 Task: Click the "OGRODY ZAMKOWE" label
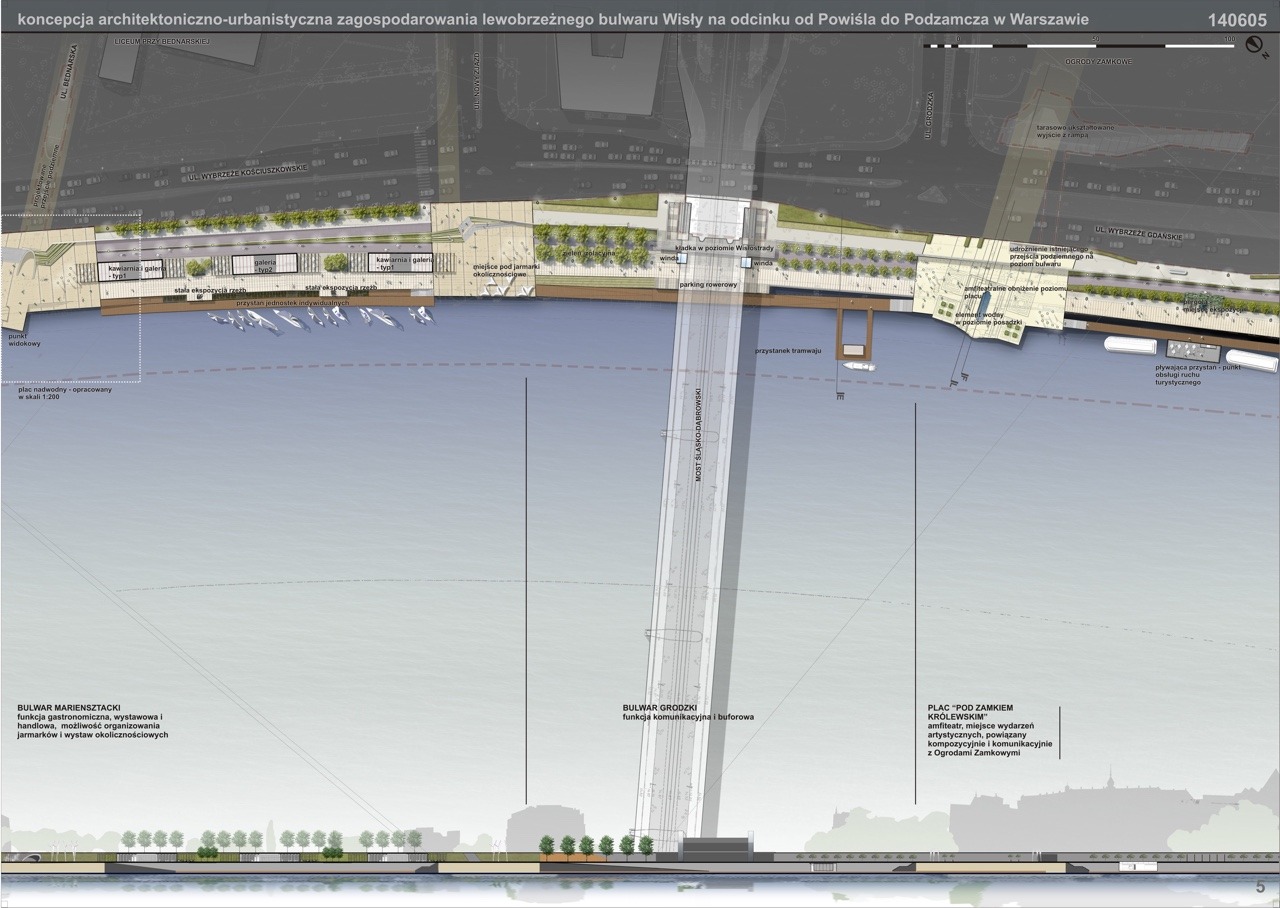pos(1099,62)
